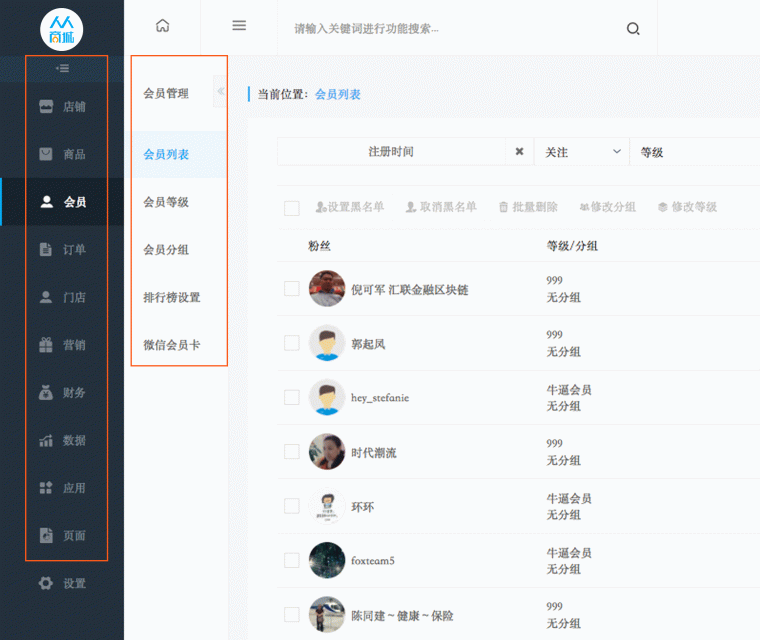Click the 会员管理 submenu header
This screenshot has width=760, height=640.
point(166,93)
